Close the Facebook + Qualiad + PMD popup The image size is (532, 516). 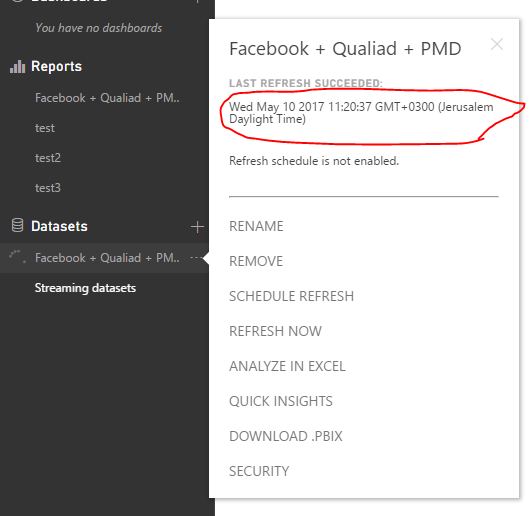point(497,44)
